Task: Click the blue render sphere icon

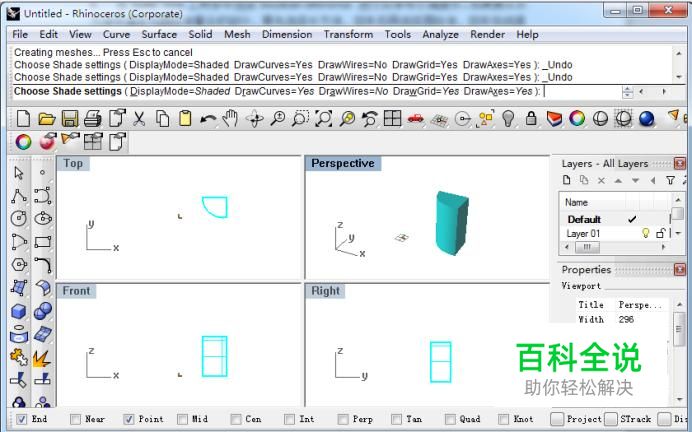Action: (646, 118)
